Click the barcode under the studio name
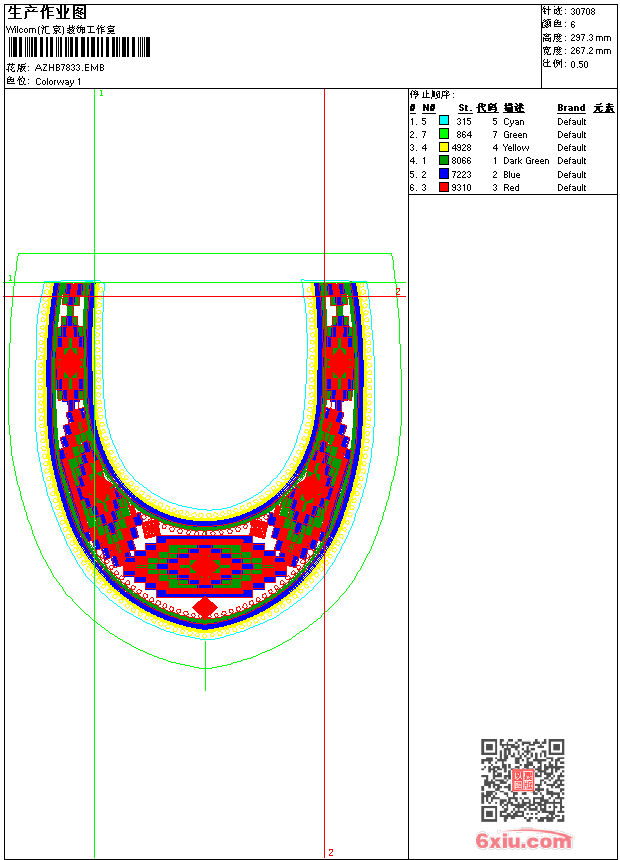The width and height of the screenshot is (620, 860). click(x=79, y=47)
